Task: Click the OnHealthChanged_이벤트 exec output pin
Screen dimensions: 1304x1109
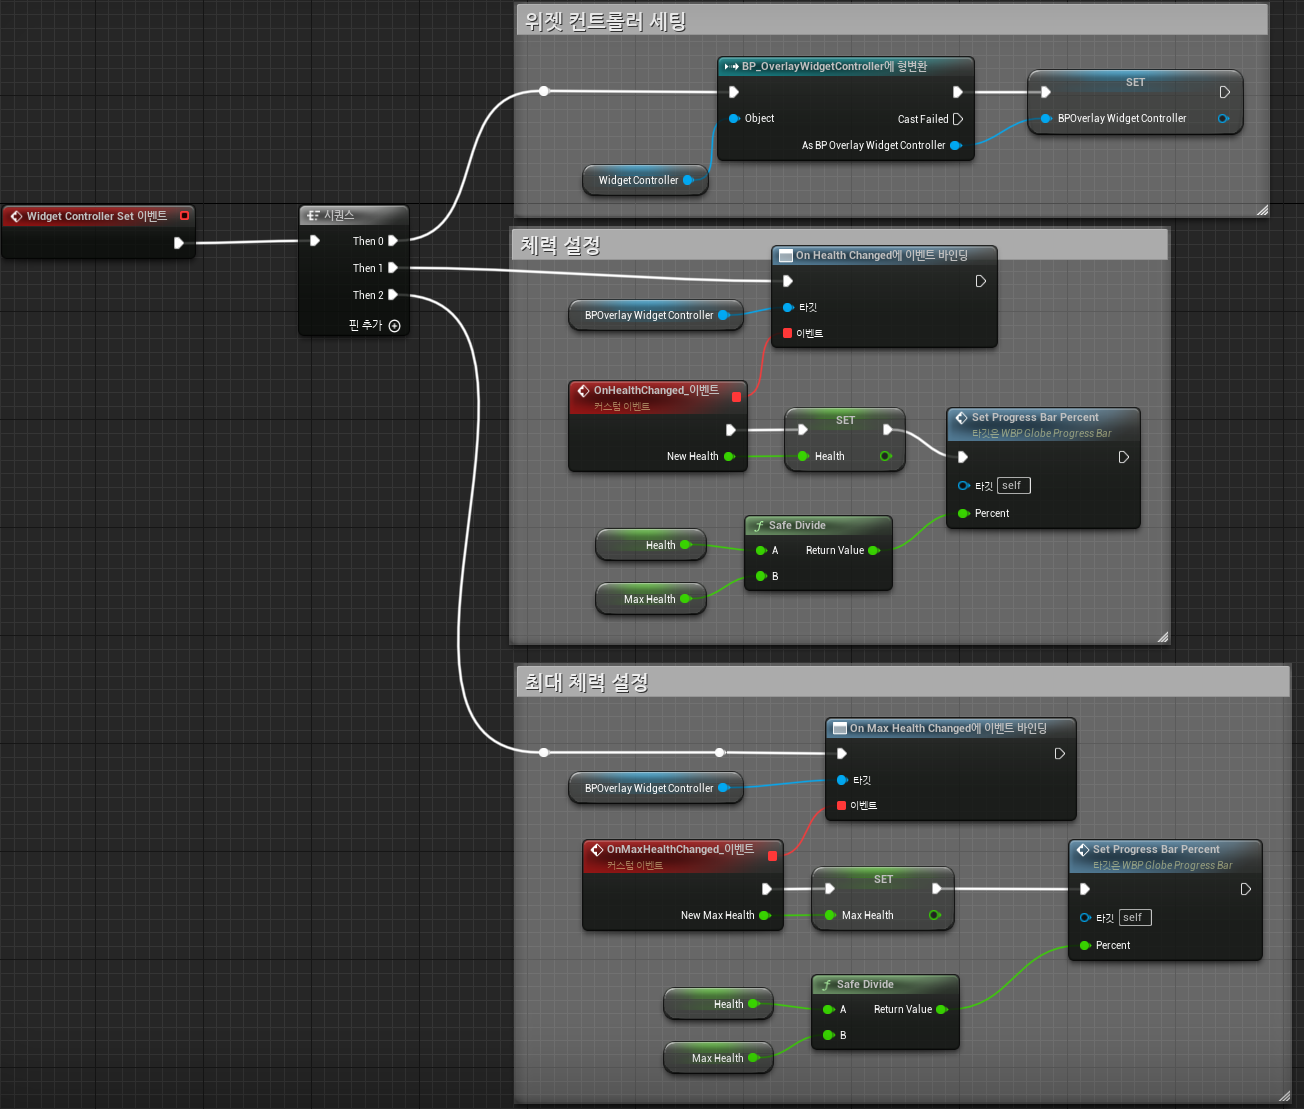Action: coord(731,430)
